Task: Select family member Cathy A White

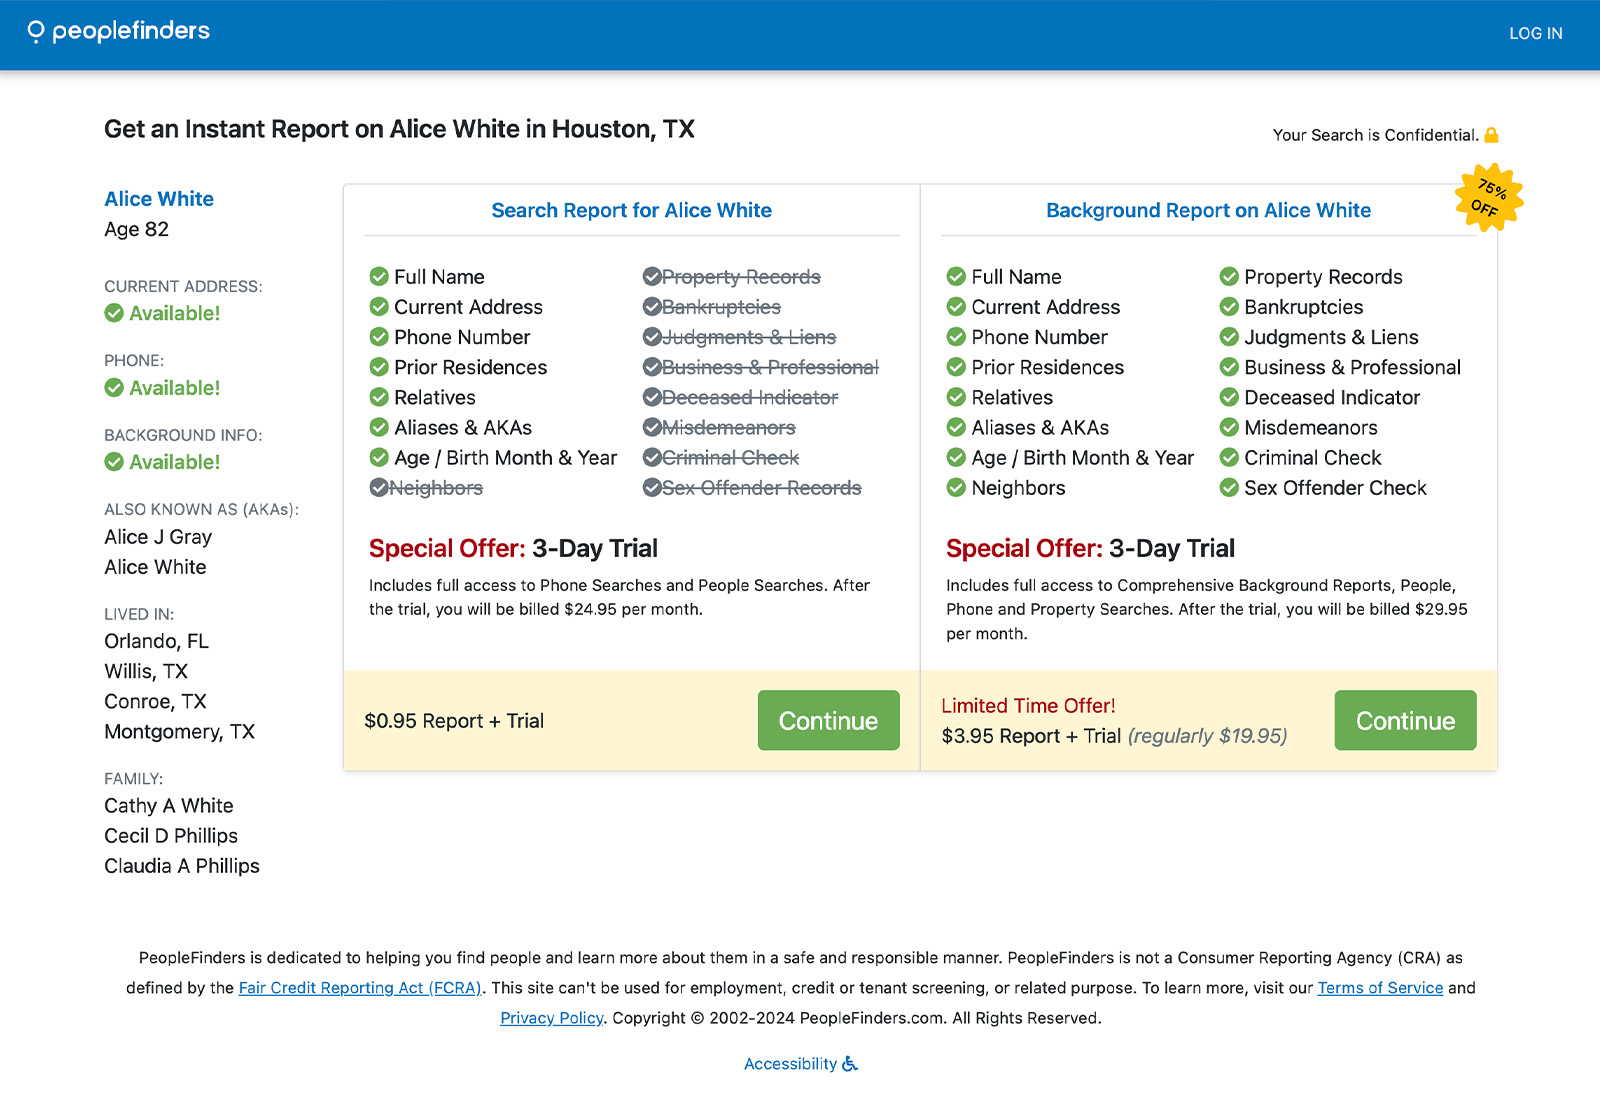Action: coord(168,806)
